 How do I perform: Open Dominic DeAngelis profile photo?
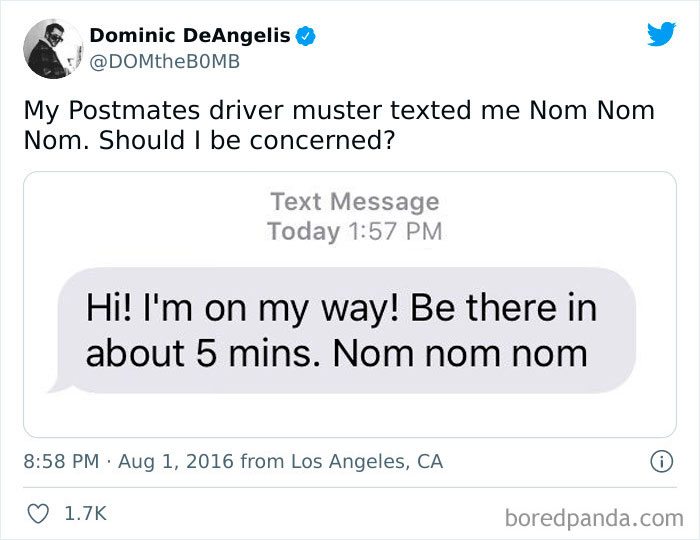pyautogui.click(x=52, y=49)
